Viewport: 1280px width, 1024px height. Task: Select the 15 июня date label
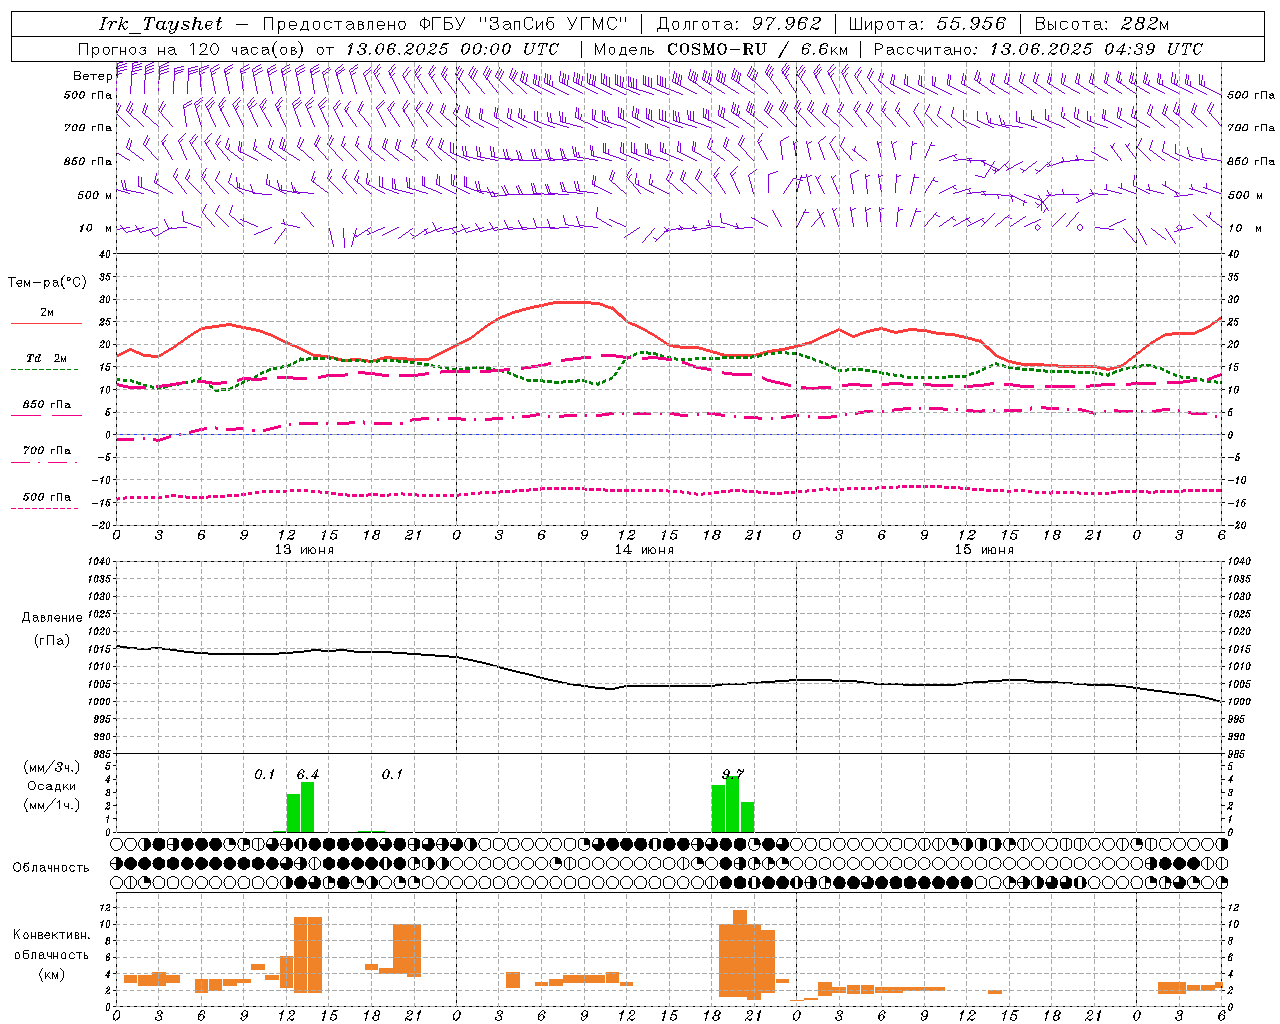pos(984,550)
